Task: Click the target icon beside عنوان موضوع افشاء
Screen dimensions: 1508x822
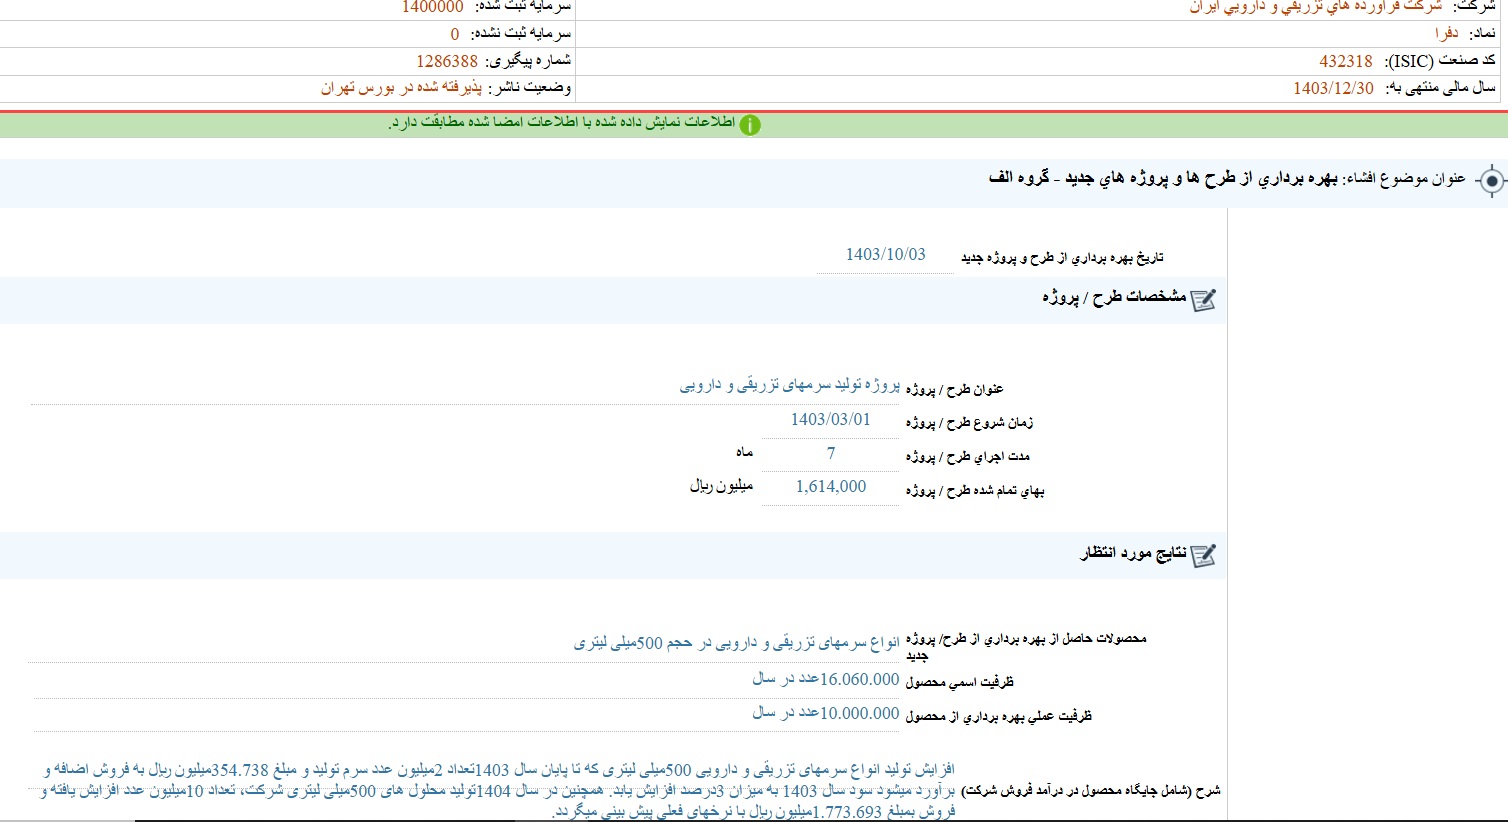Action: [x=1491, y=181]
